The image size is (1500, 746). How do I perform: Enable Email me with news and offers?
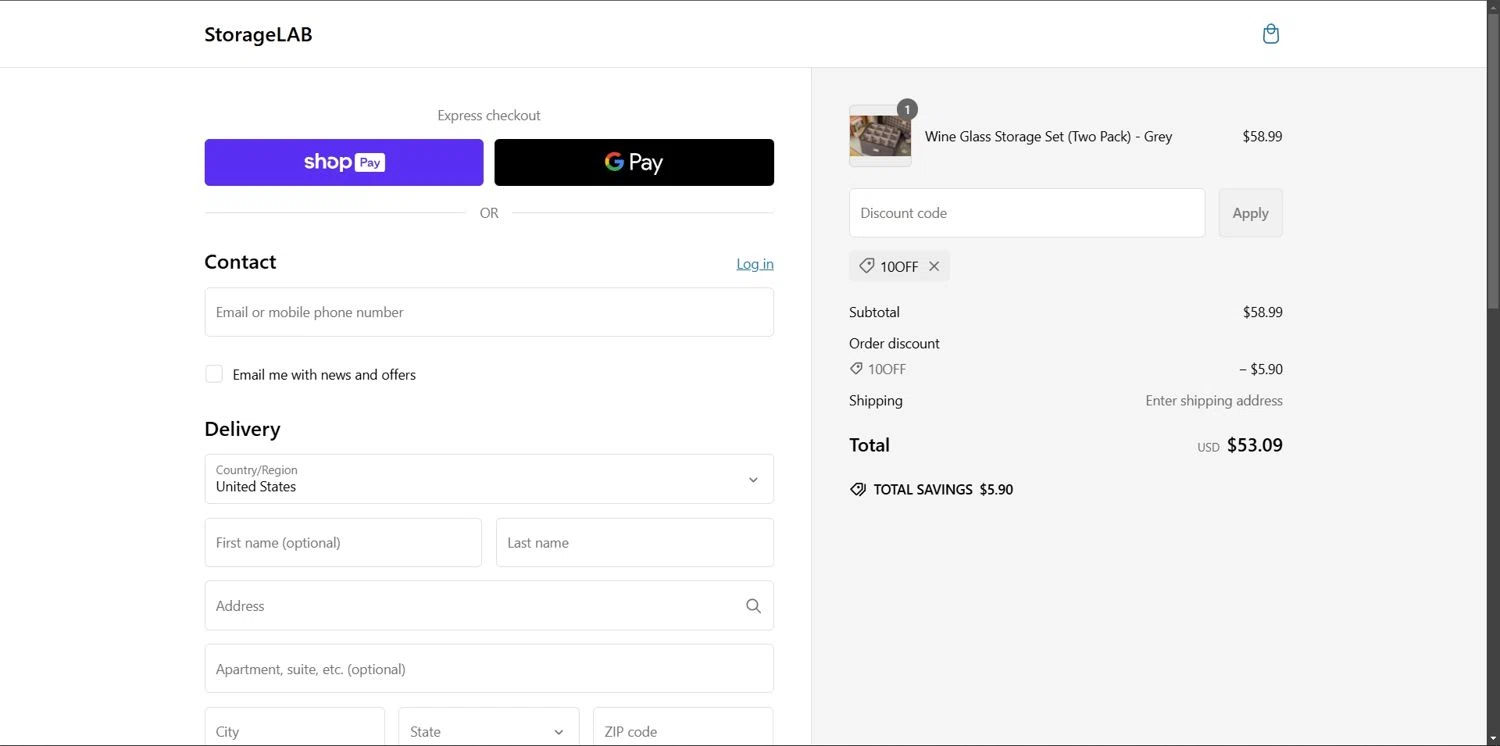214,374
